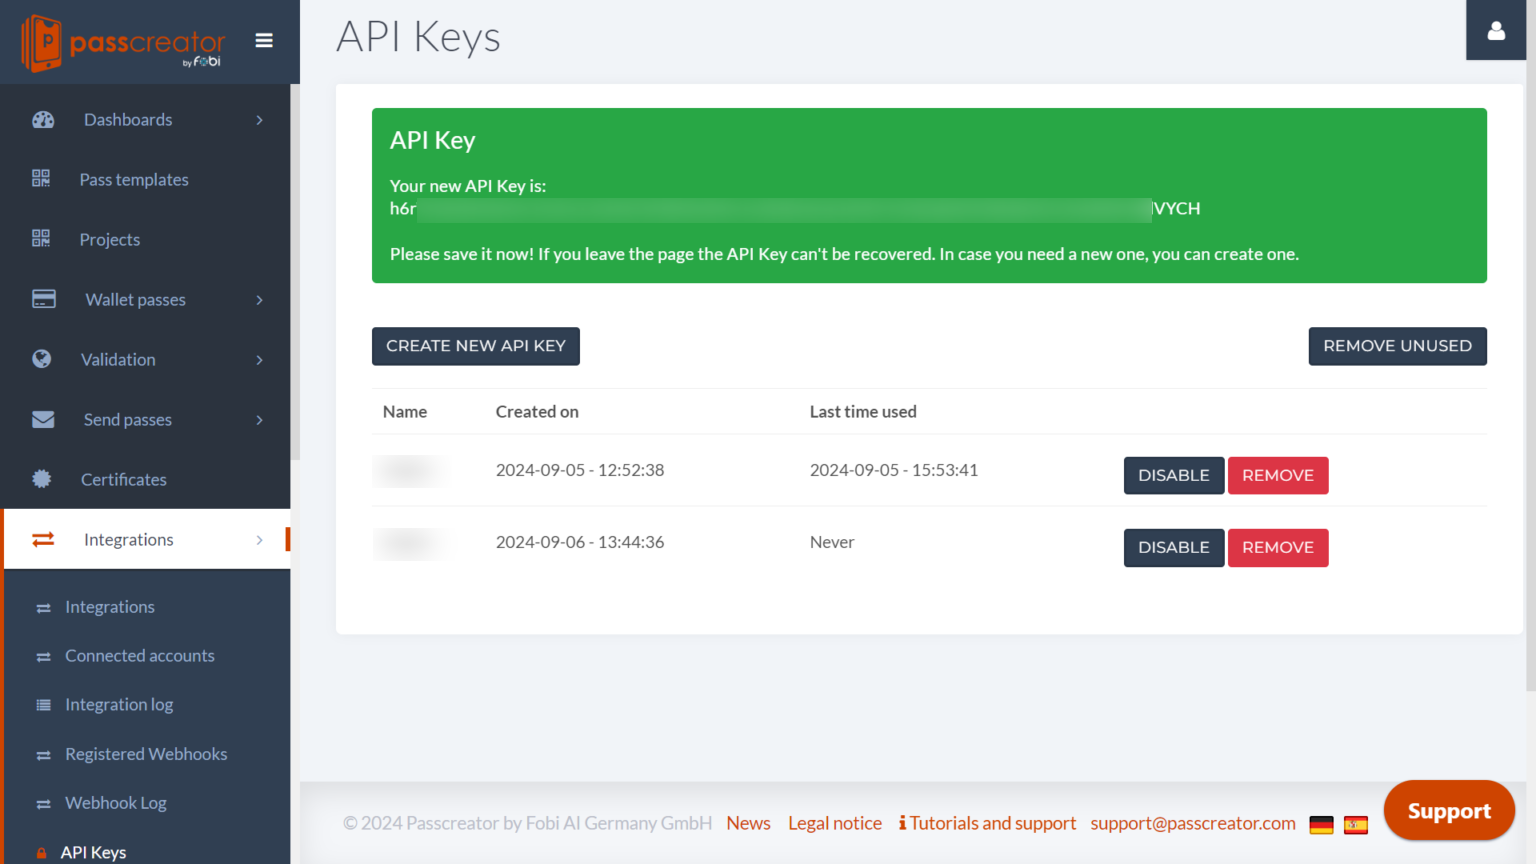Go to Registered Webhooks submenu item
Viewport: 1536px width, 864px height.
pyautogui.click(x=146, y=754)
